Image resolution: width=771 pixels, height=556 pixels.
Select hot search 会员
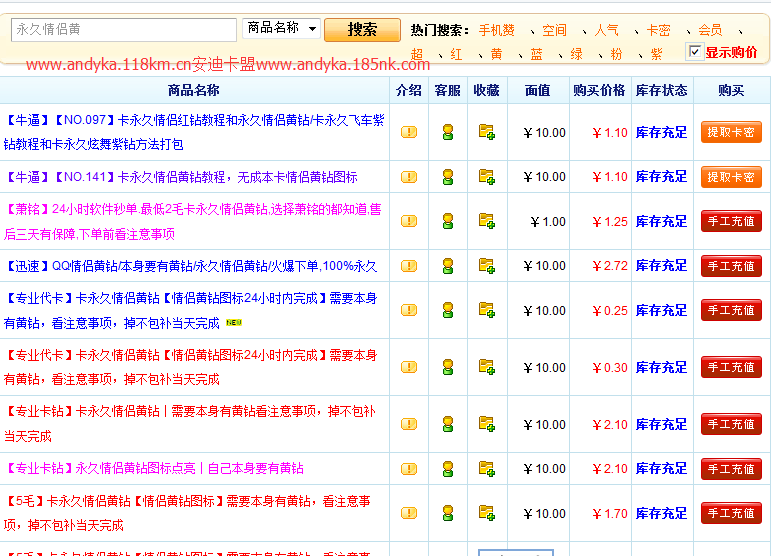[711, 30]
